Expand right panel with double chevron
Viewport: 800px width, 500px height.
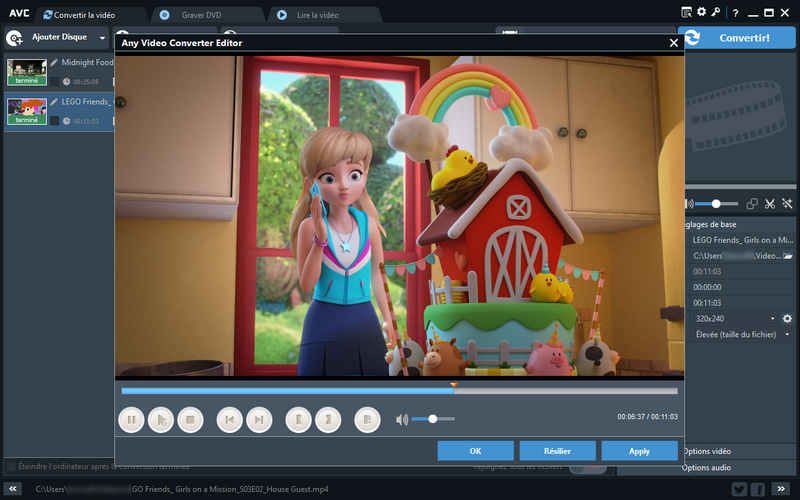pyautogui.click(x=781, y=489)
